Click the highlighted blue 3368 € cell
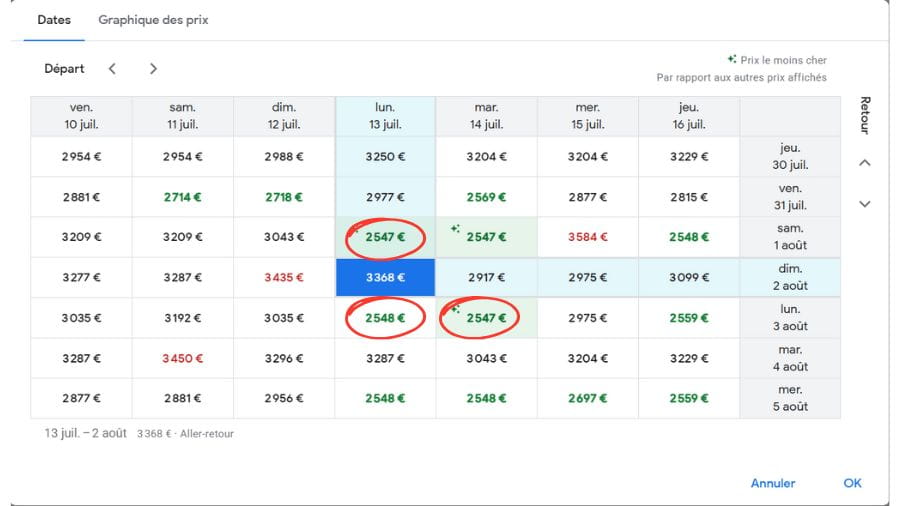 click(385, 278)
